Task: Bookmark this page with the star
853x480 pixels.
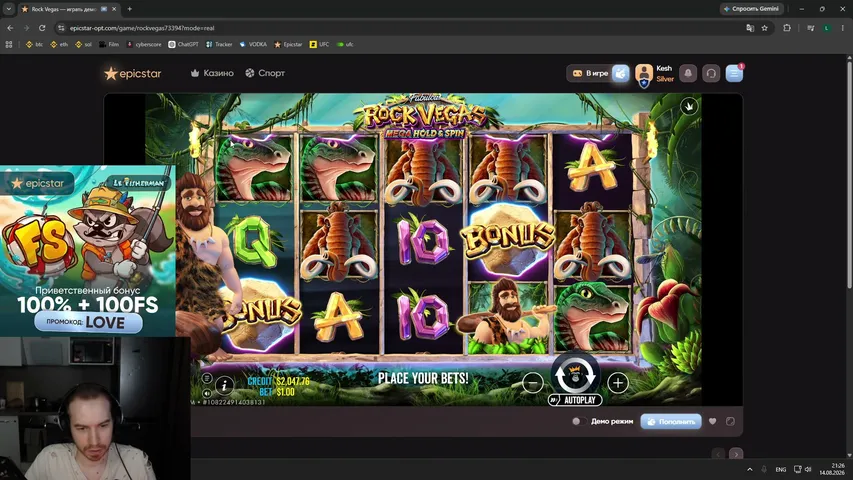Action: coord(764,28)
